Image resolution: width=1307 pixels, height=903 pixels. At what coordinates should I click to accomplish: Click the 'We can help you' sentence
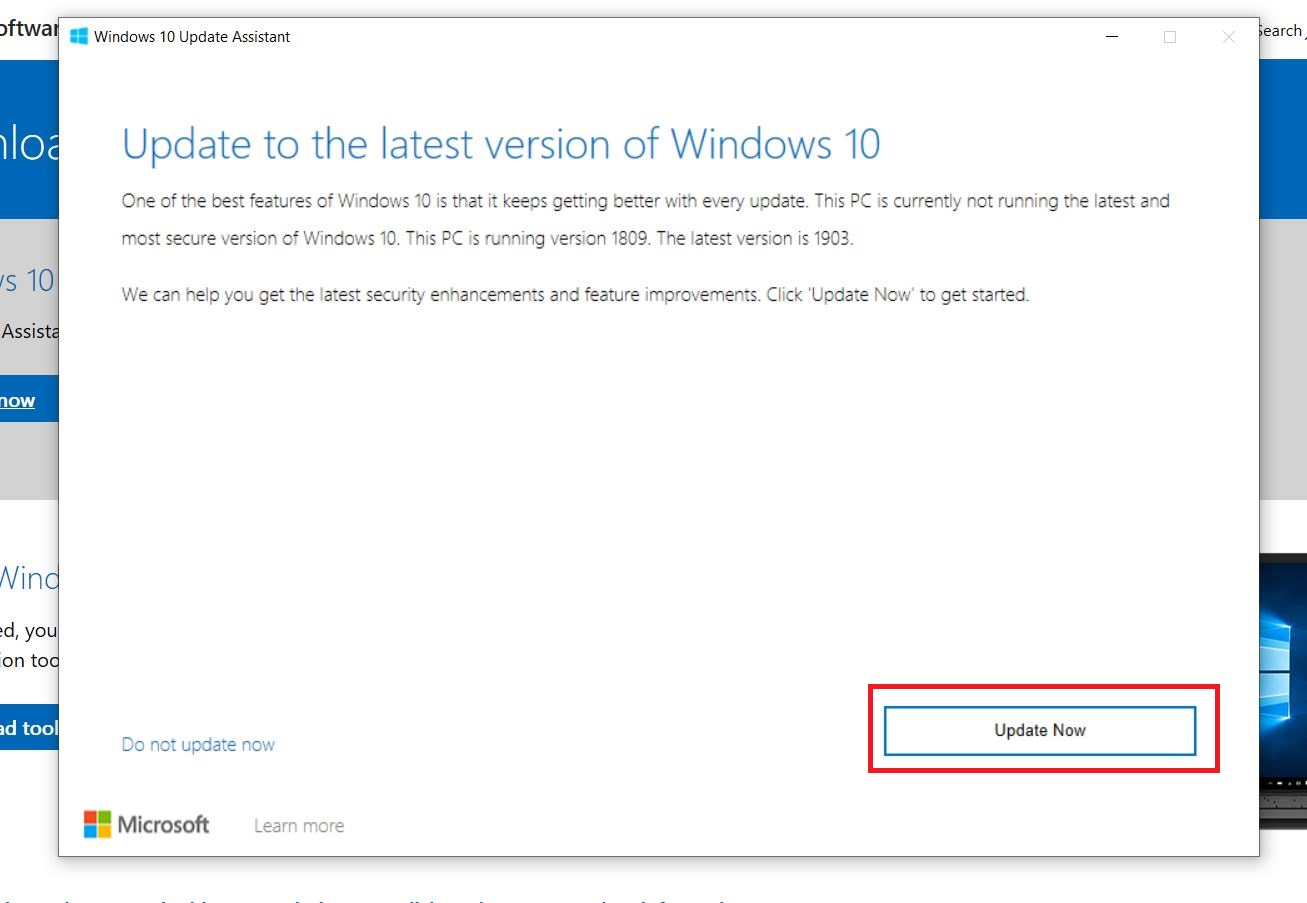pyautogui.click(x=575, y=295)
